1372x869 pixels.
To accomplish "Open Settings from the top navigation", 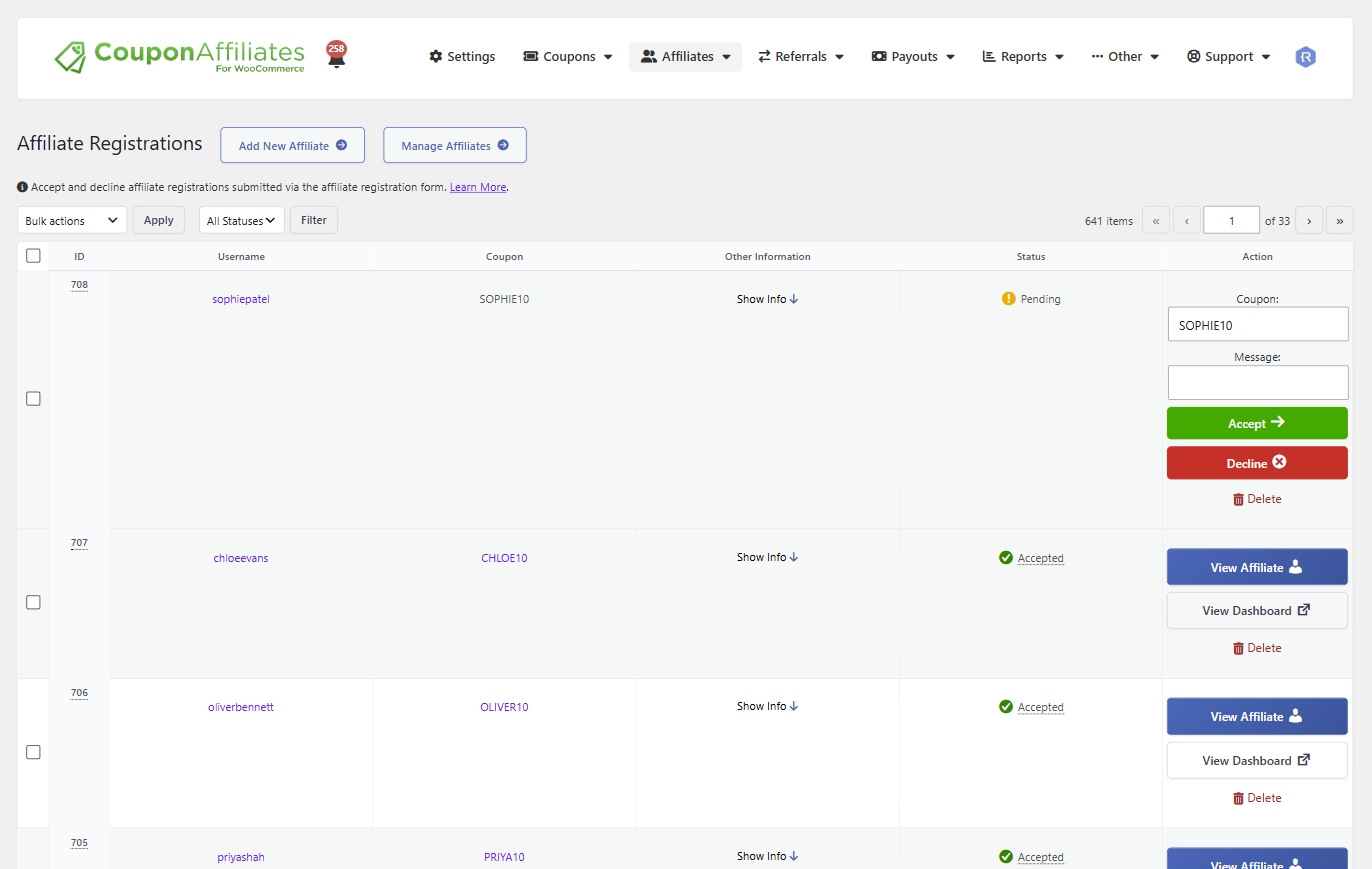I will tap(462, 57).
